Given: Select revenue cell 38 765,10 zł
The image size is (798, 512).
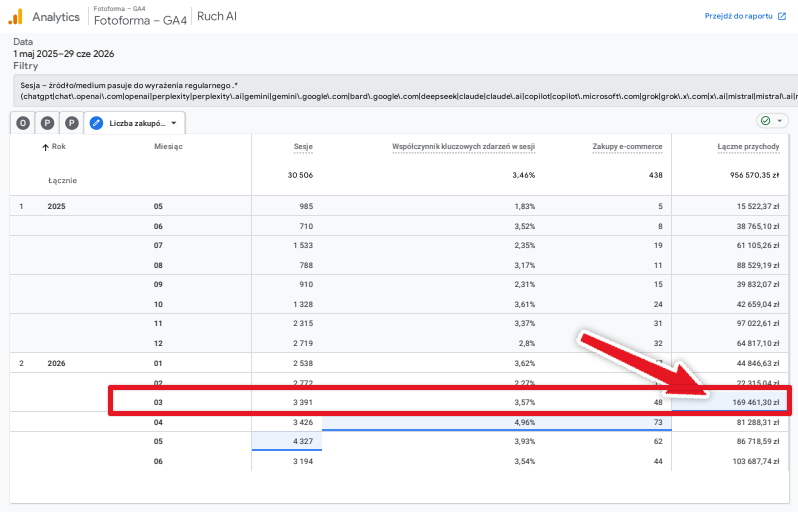Looking at the screenshot, I should click(x=758, y=226).
